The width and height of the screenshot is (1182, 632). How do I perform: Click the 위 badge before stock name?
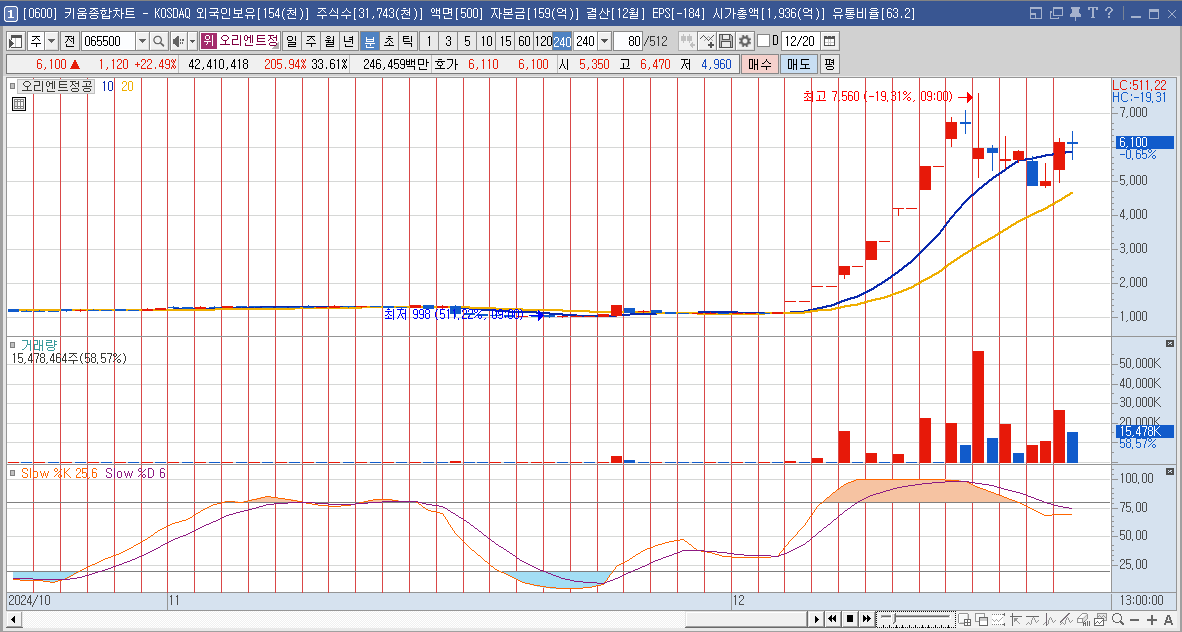tap(209, 41)
